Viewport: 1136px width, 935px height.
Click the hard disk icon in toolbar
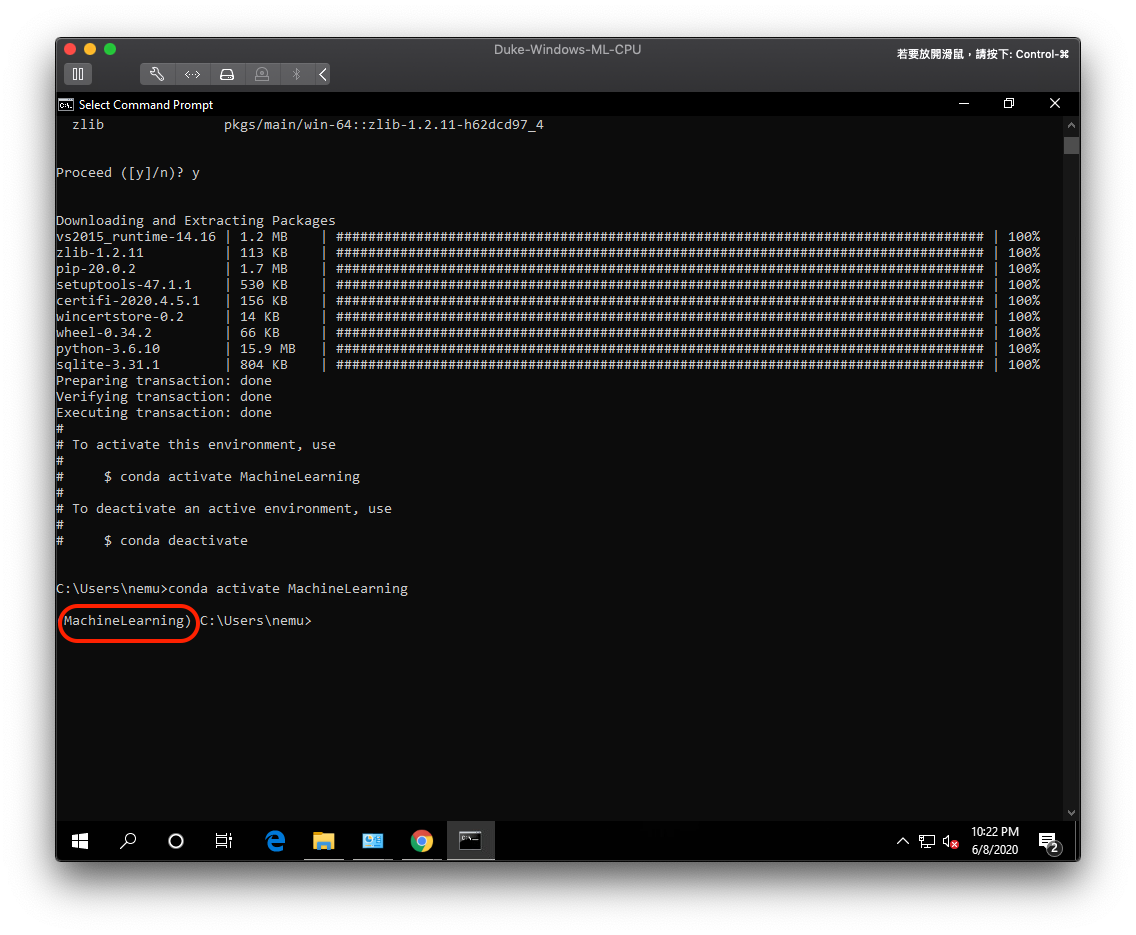[227, 74]
